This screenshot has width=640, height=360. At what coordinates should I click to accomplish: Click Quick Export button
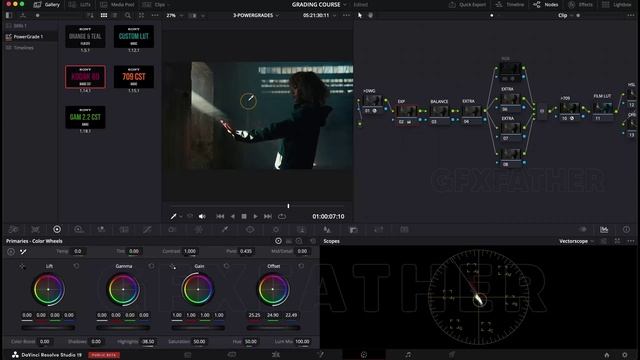pyautogui.click(x=468, y=4)
